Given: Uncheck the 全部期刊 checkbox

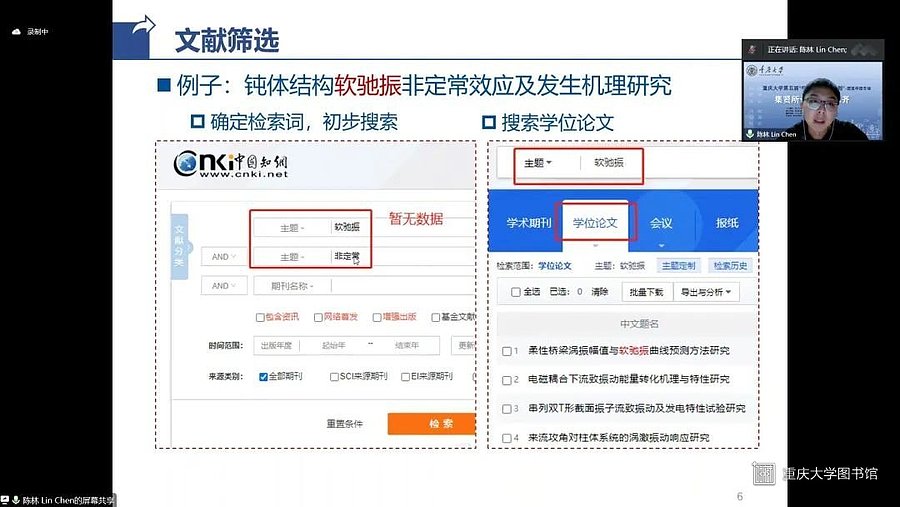Looking at the screenshot, I should point(263,377).
